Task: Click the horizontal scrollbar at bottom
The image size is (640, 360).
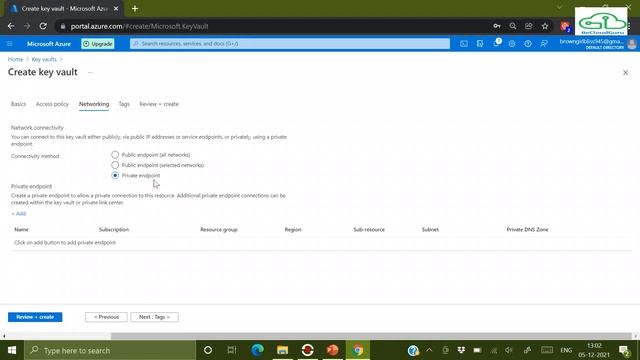Action: point(371,336)
